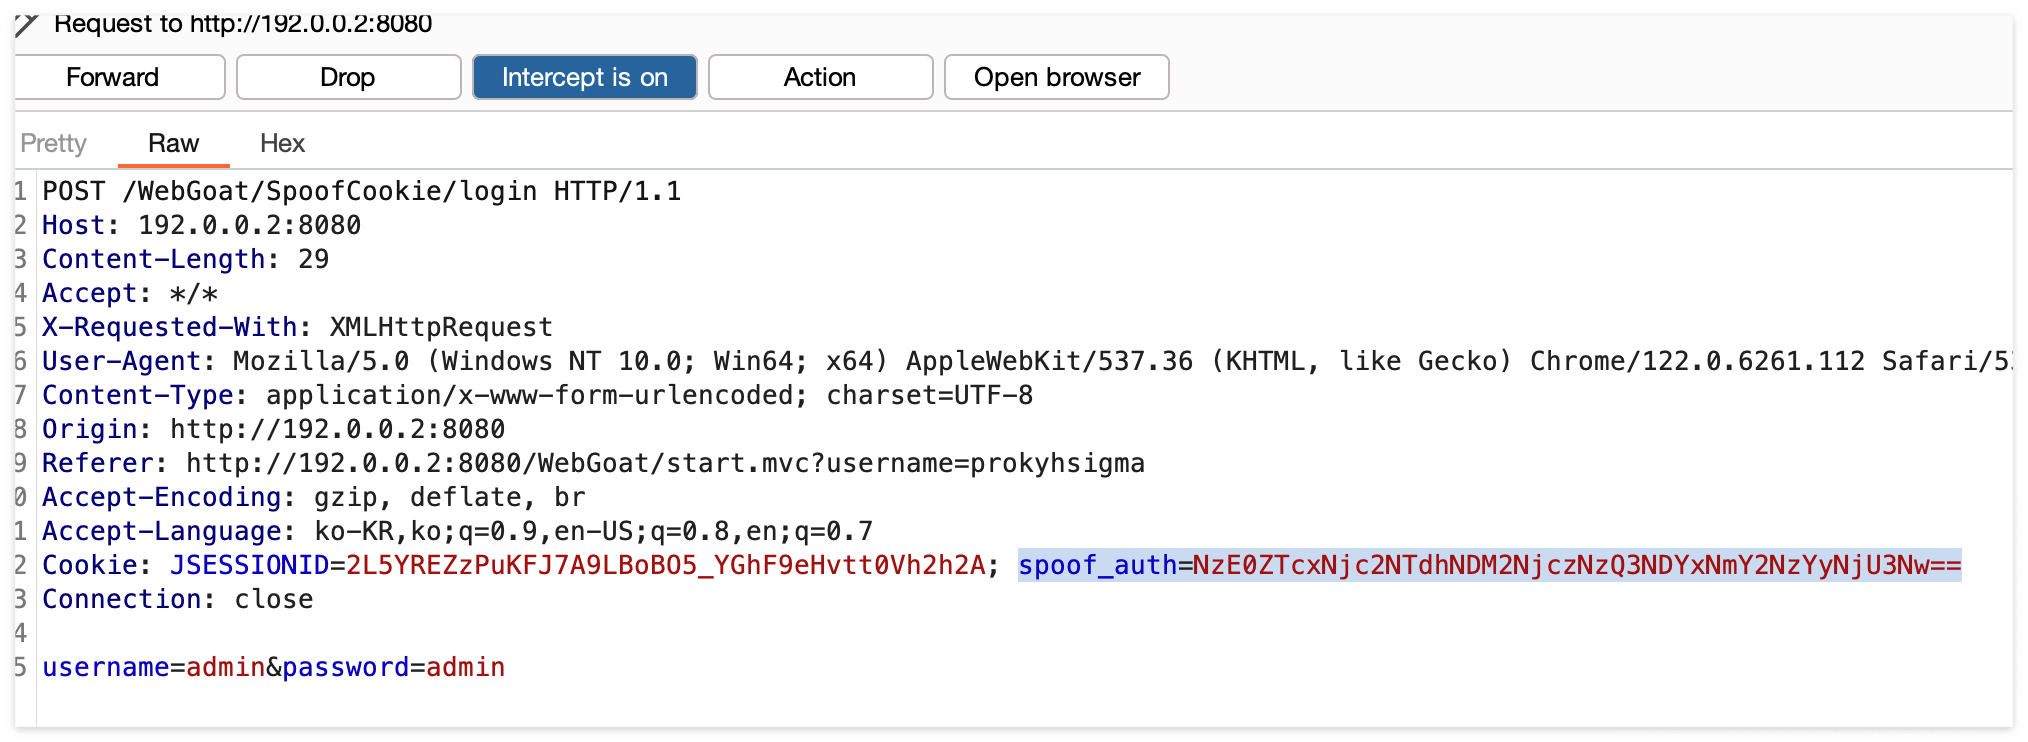Click the pencil icon beside the request URL

[x=26, y=24]
